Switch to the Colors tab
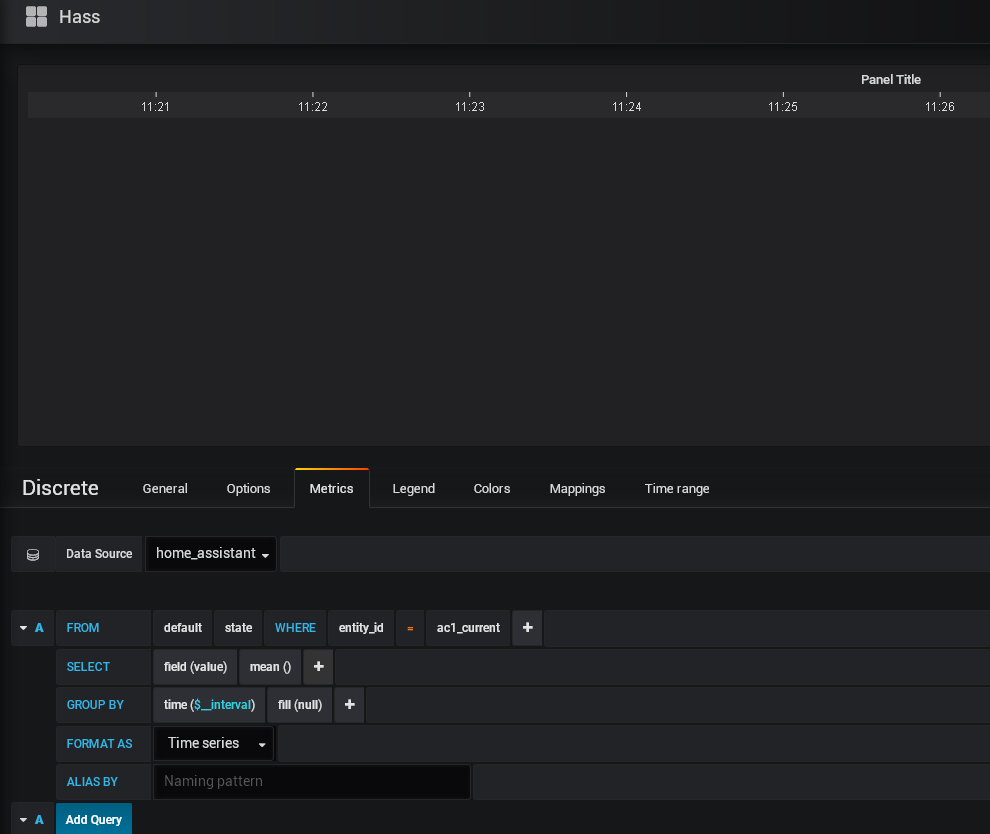 [491, 488]
